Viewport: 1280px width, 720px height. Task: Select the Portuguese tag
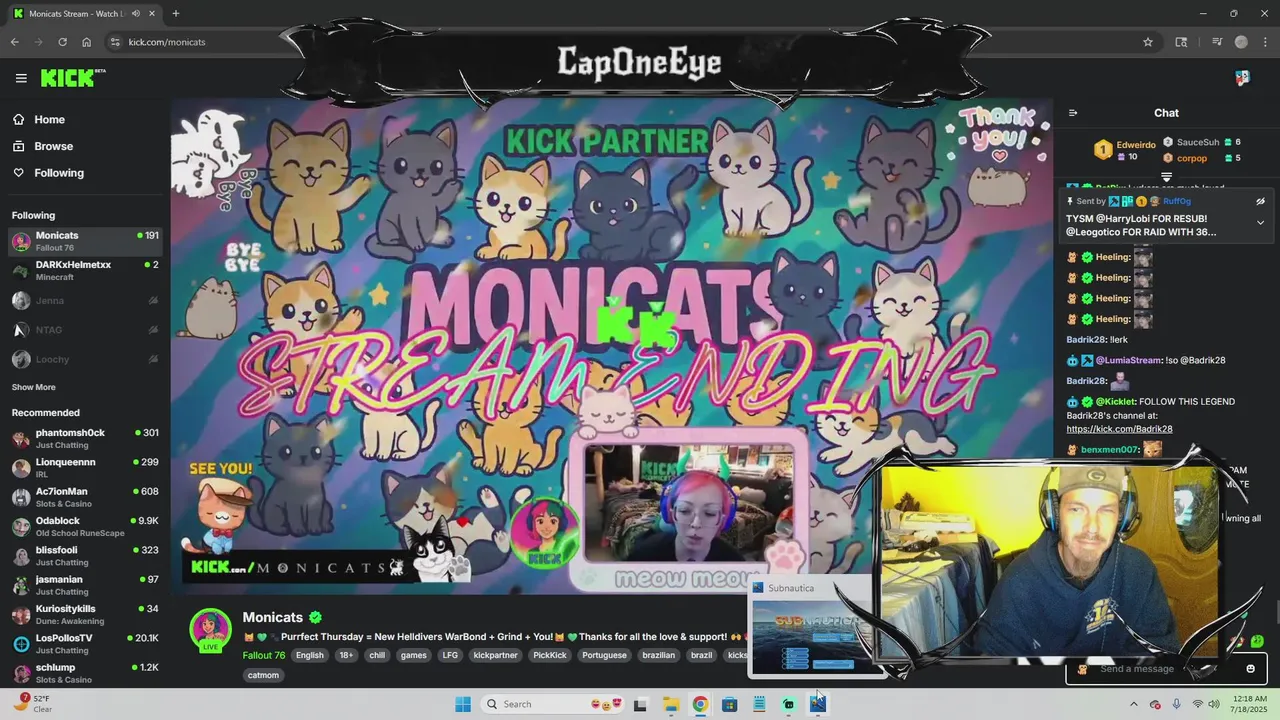coord(604,655)
